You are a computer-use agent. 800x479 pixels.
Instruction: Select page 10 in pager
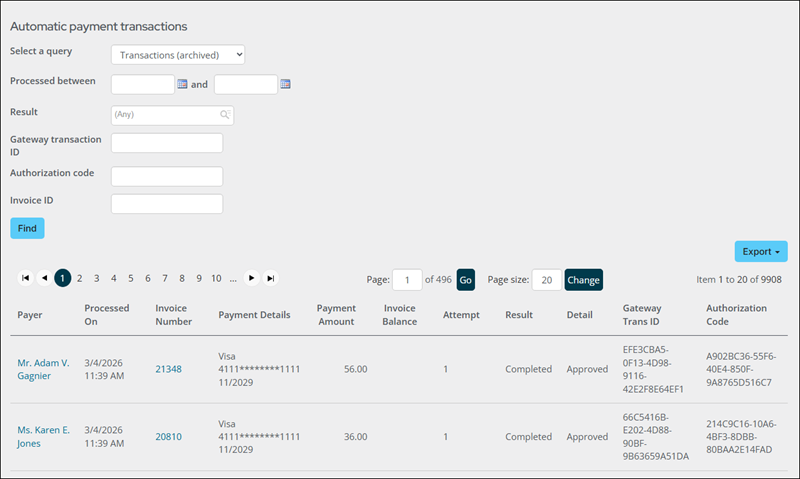coord(216,278)
